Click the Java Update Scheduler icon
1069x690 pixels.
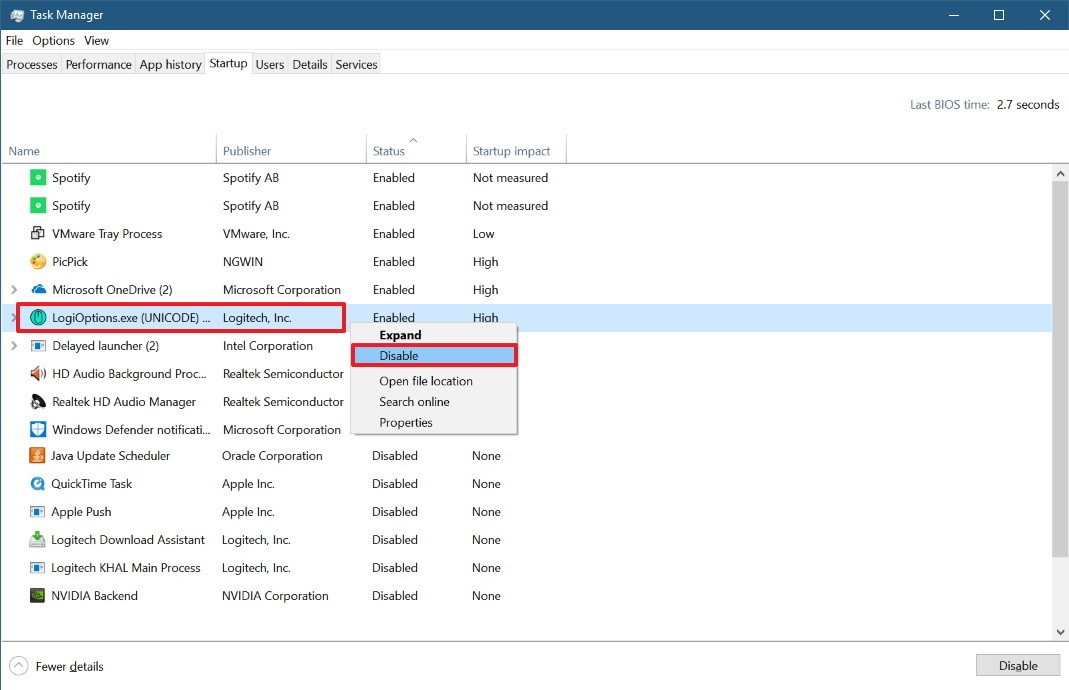[38, 456]
